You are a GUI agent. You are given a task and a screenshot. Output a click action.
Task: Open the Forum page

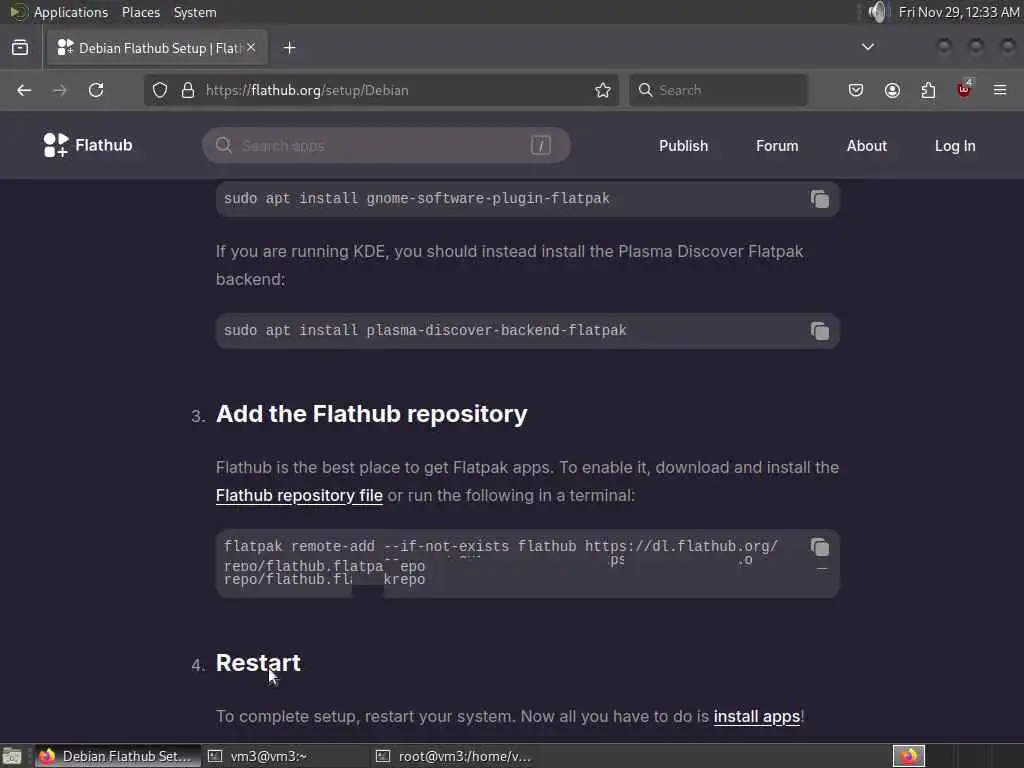click(777, 146)
